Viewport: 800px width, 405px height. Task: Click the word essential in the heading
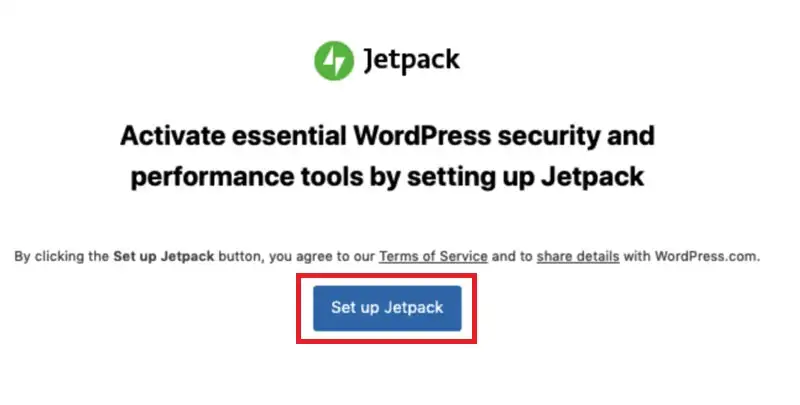[289, 136]
